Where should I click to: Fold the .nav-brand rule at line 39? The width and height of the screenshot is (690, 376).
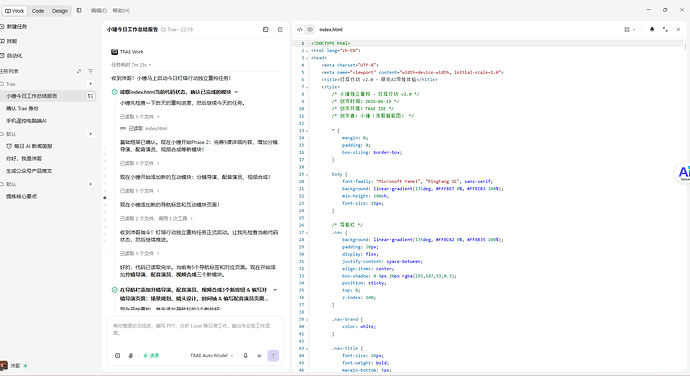point(307,319)
